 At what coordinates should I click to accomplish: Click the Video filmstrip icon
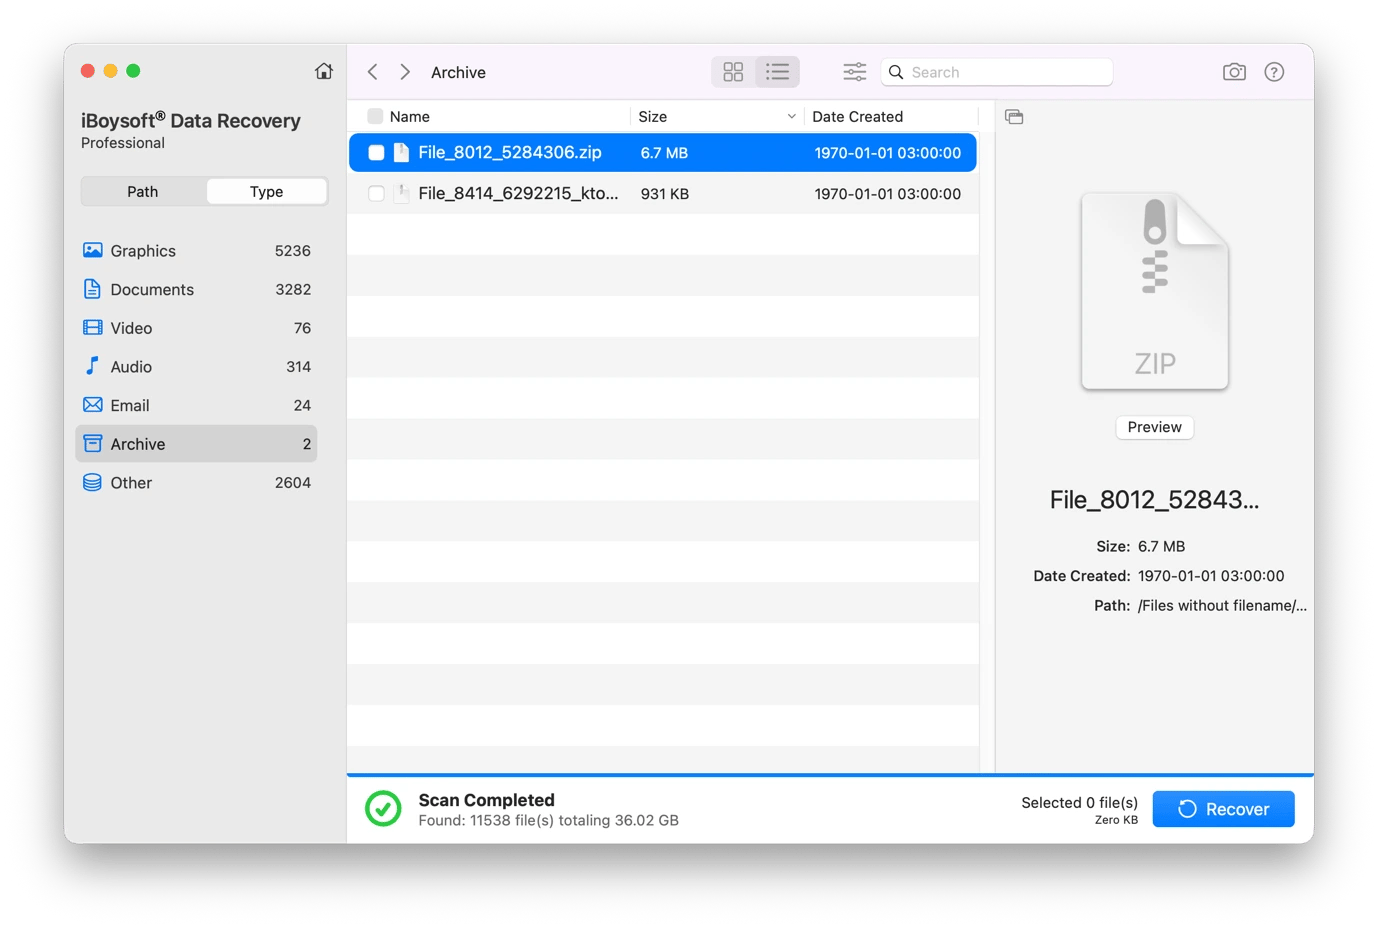[92, 328]
